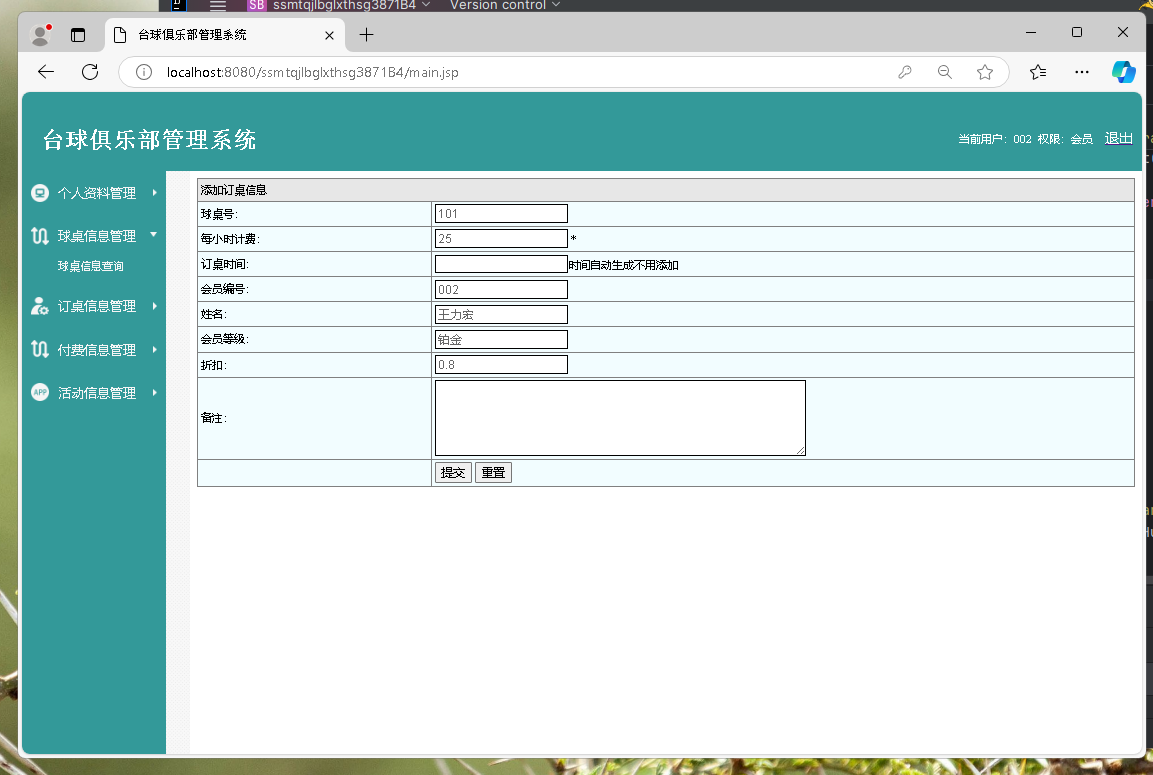Screen dimensions: 1153x775
Task: Close the 台球俱乐部管理系统 tab
Action: pyautogui.click(x=329, y=35)
